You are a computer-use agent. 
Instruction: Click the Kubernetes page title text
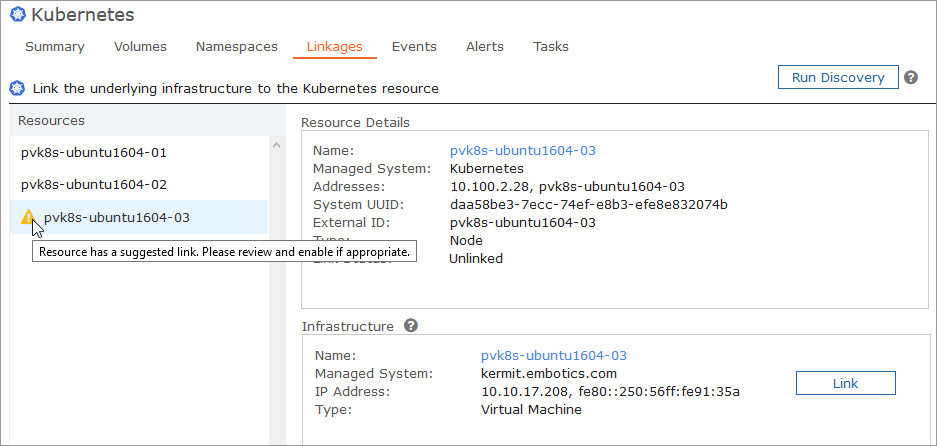click(82, 15)
